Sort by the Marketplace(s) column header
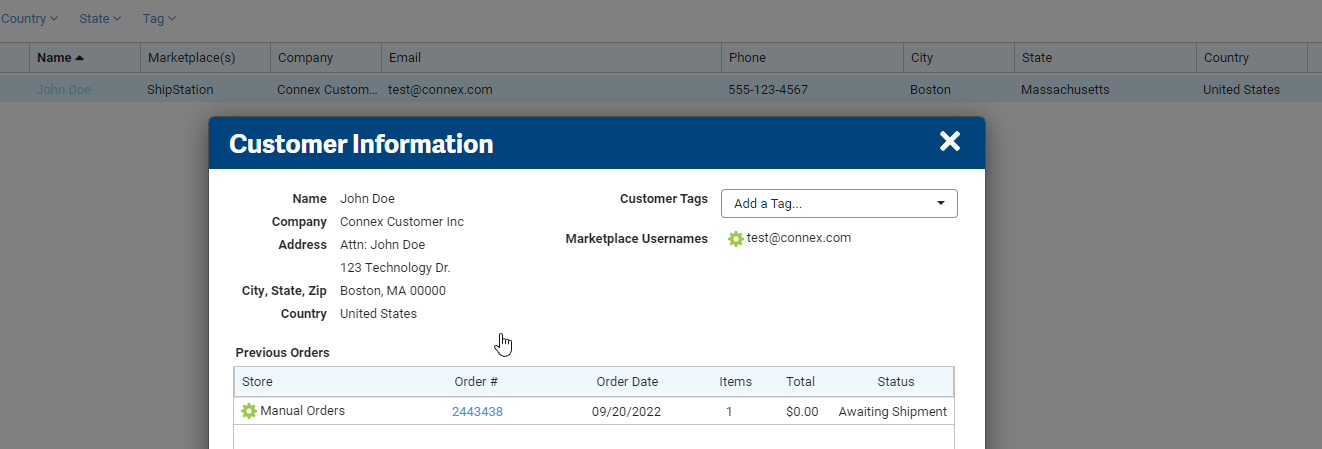Viewport: 1322px width, 449px height. point(205,58)
